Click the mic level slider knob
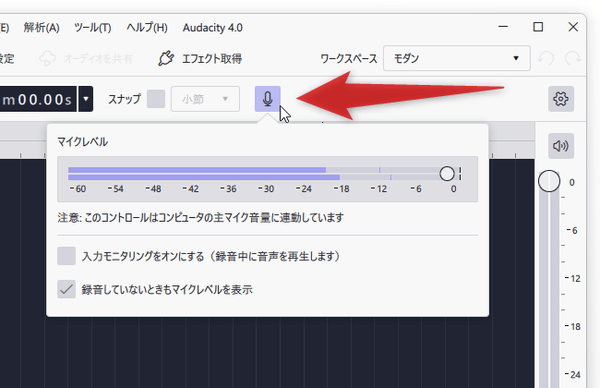 [x=447, y=174]
